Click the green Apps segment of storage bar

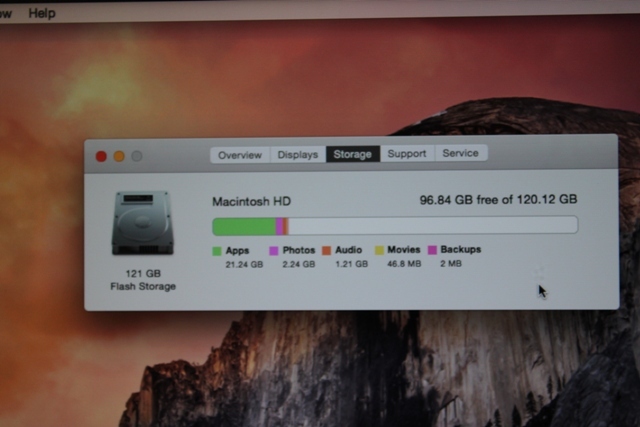click(x=244, y=227)
